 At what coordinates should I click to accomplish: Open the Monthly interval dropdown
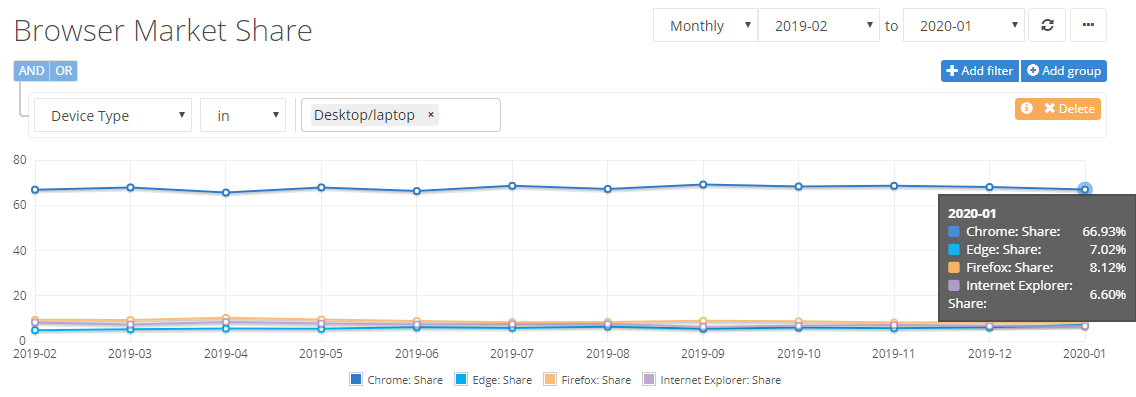point(705,25)
